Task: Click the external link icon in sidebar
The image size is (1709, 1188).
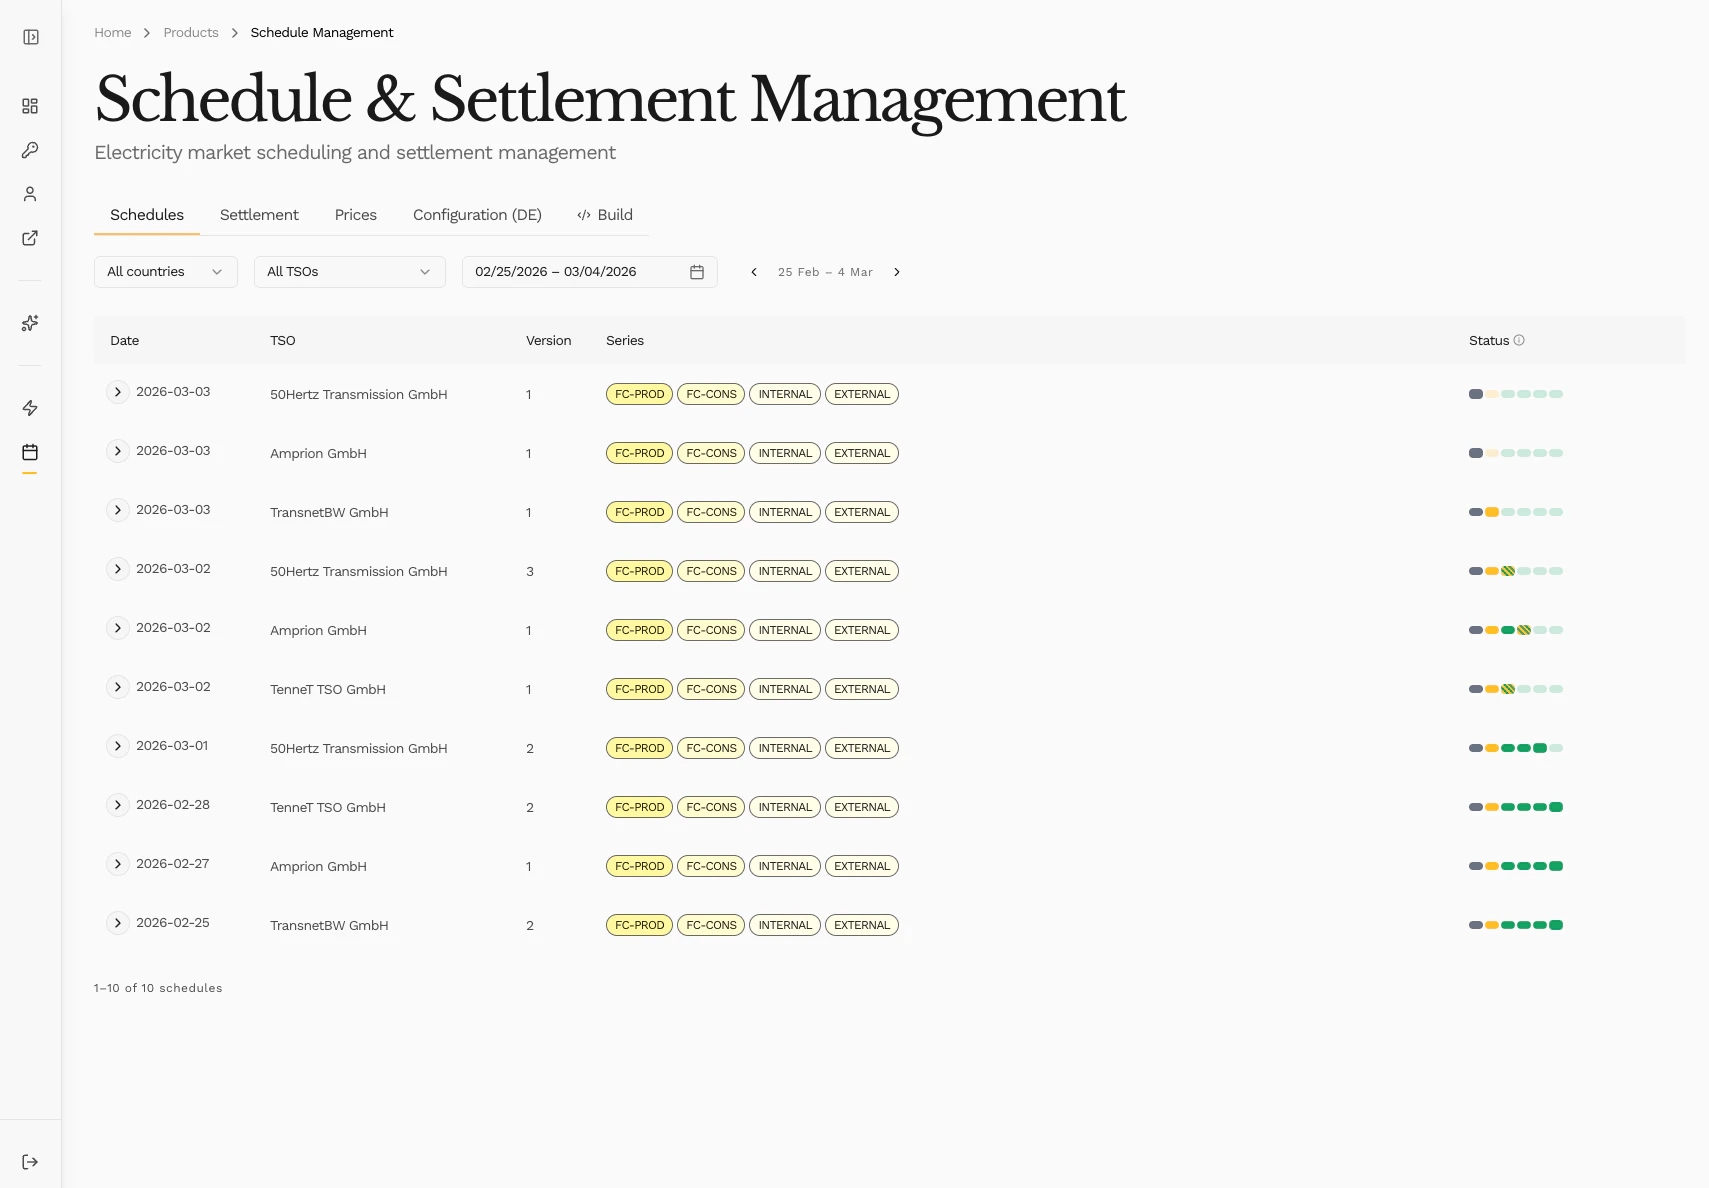Action: tap(30, 238)
